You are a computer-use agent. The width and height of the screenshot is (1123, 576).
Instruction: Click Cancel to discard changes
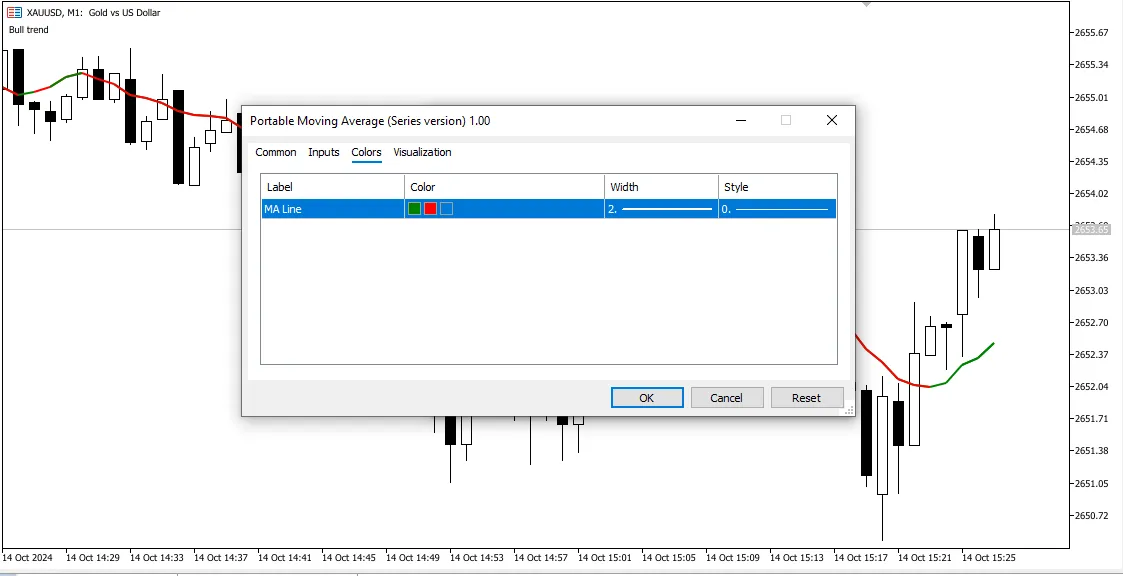pos(727,397)
